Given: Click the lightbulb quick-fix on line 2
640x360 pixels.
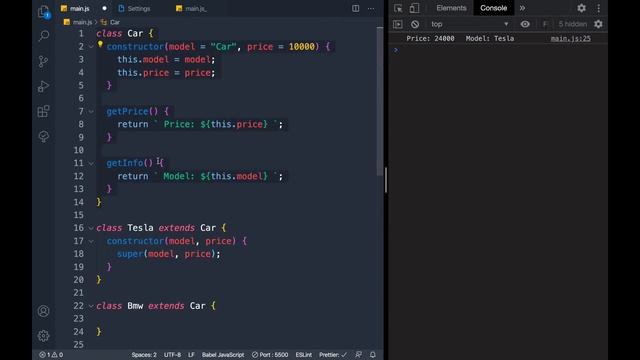Looking at the screenshot, I should tap(100, 44).
